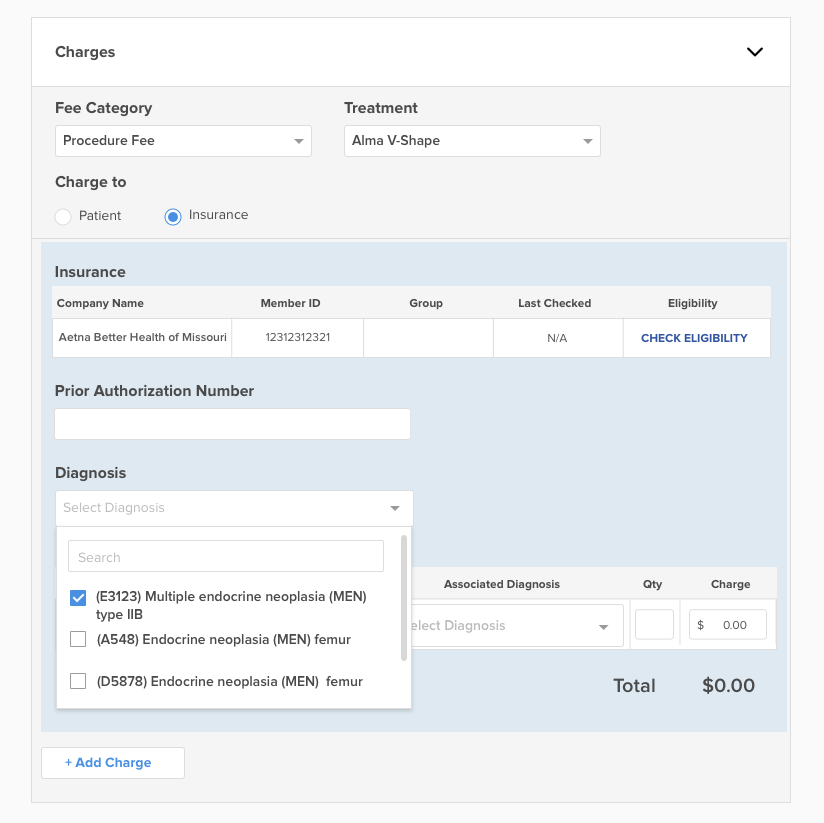Click the Total $0.00 amount

coord(728,685)
